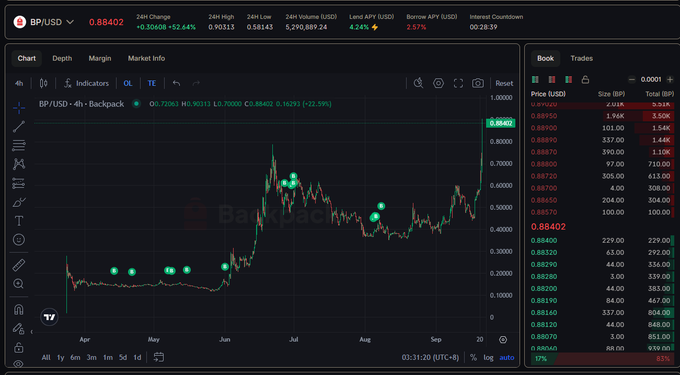
Task: Click the green market status dot
Action: 137,104
